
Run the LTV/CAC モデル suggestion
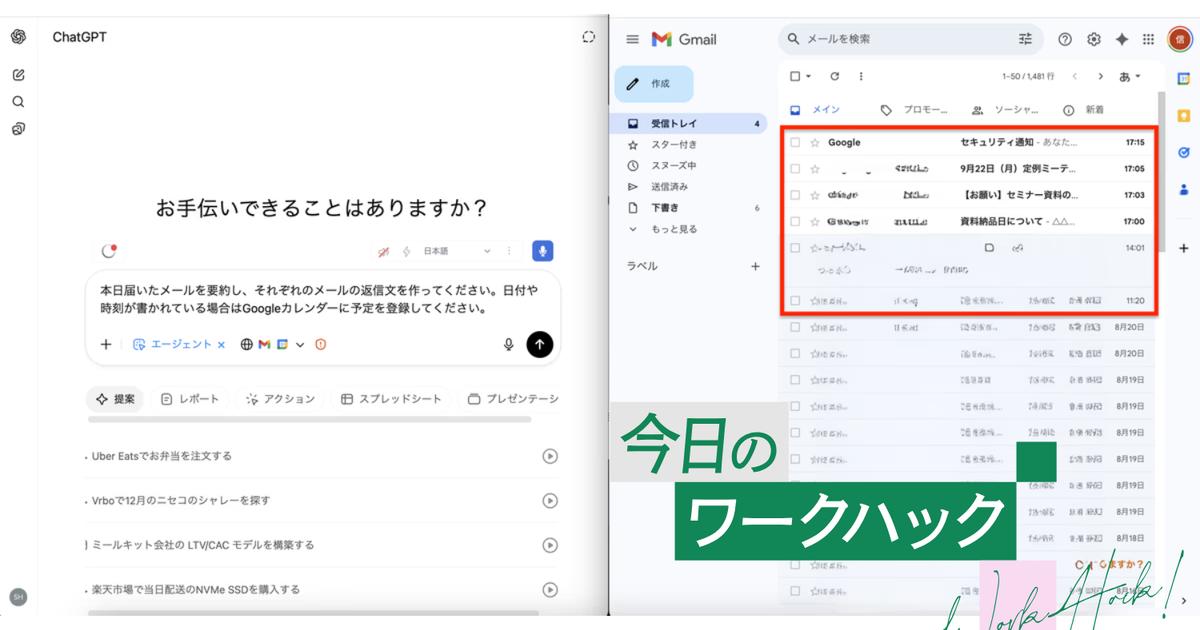(x=549, y=545)
